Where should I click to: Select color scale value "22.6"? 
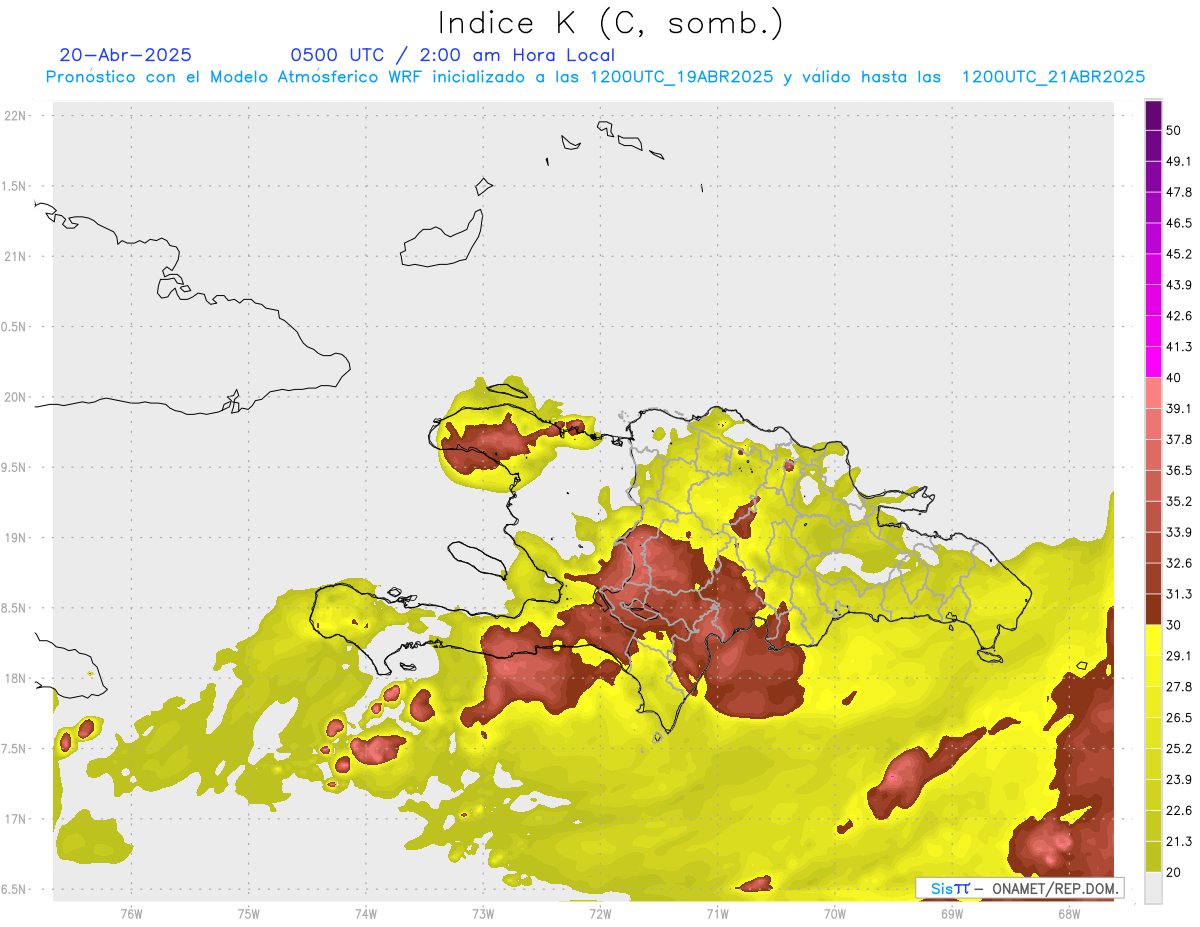(x=1179, y=810)
